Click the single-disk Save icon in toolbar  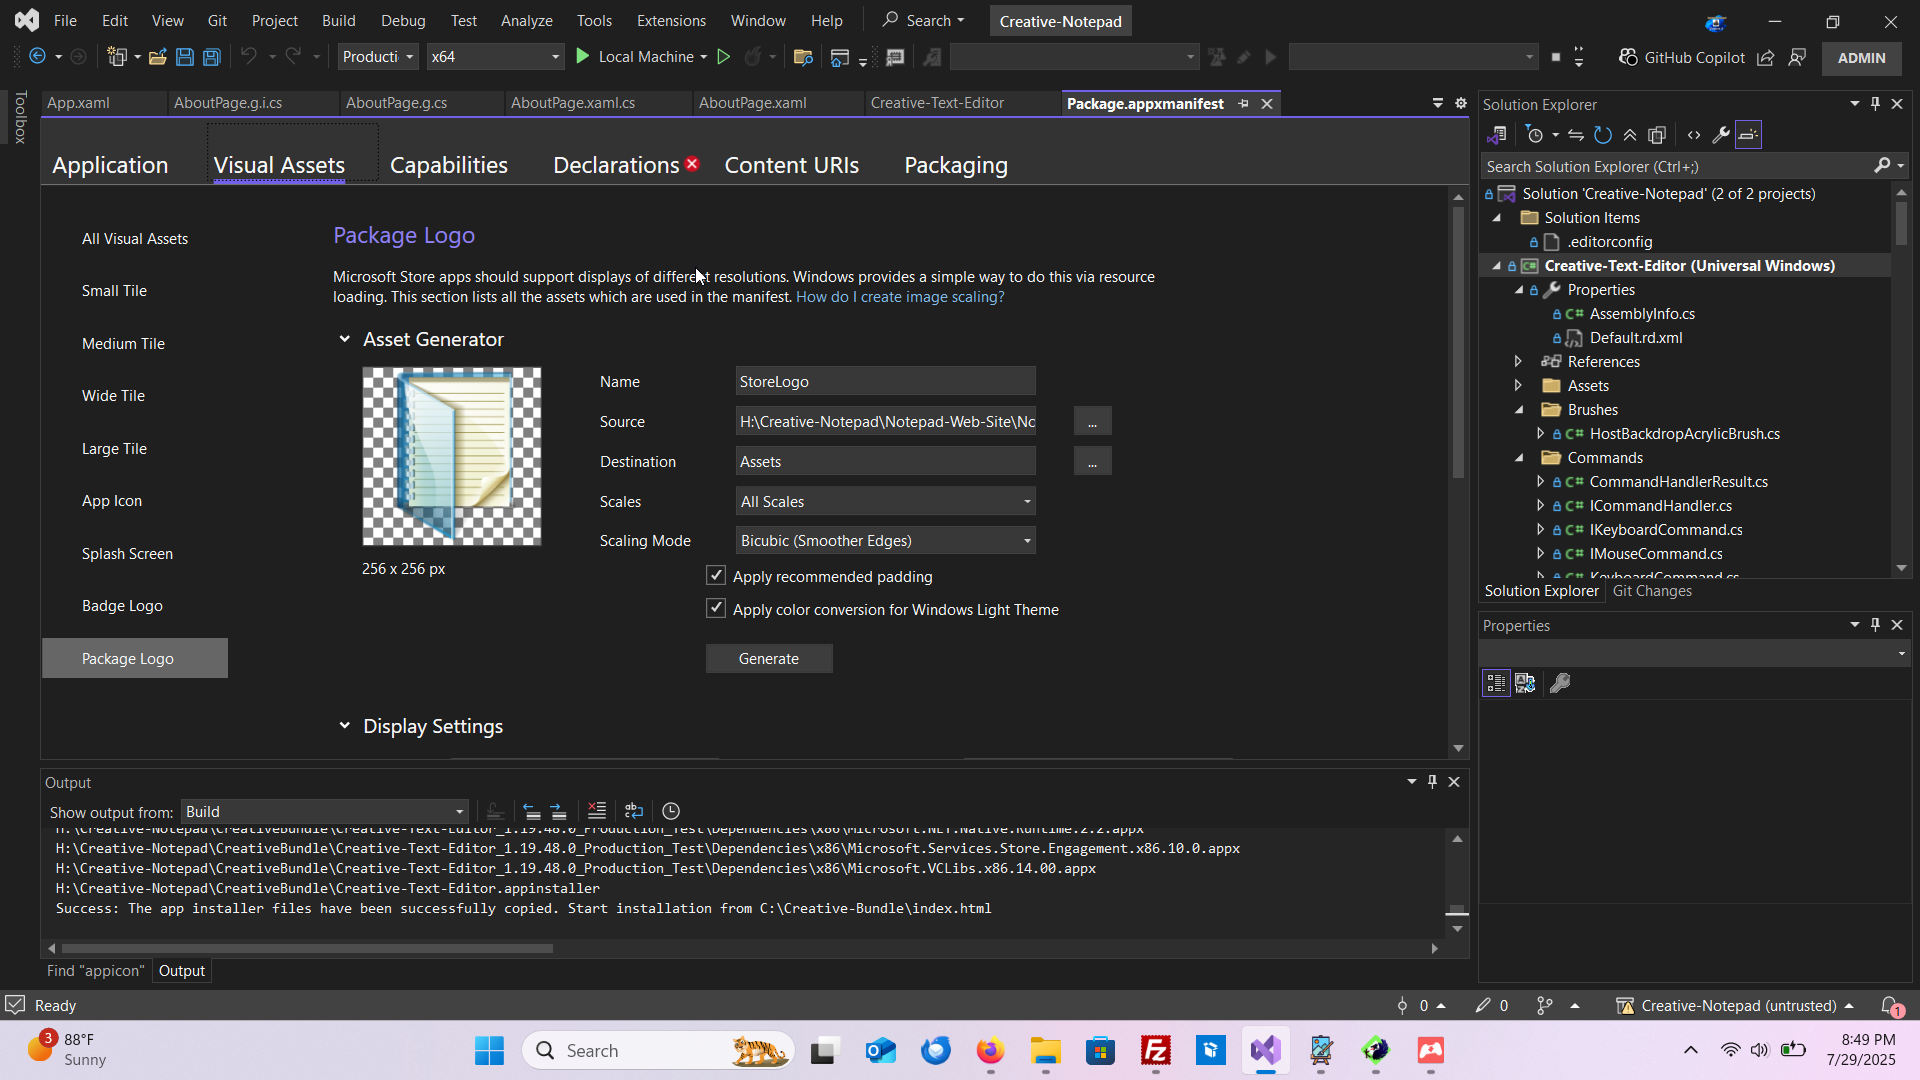[x=184, y=57]
